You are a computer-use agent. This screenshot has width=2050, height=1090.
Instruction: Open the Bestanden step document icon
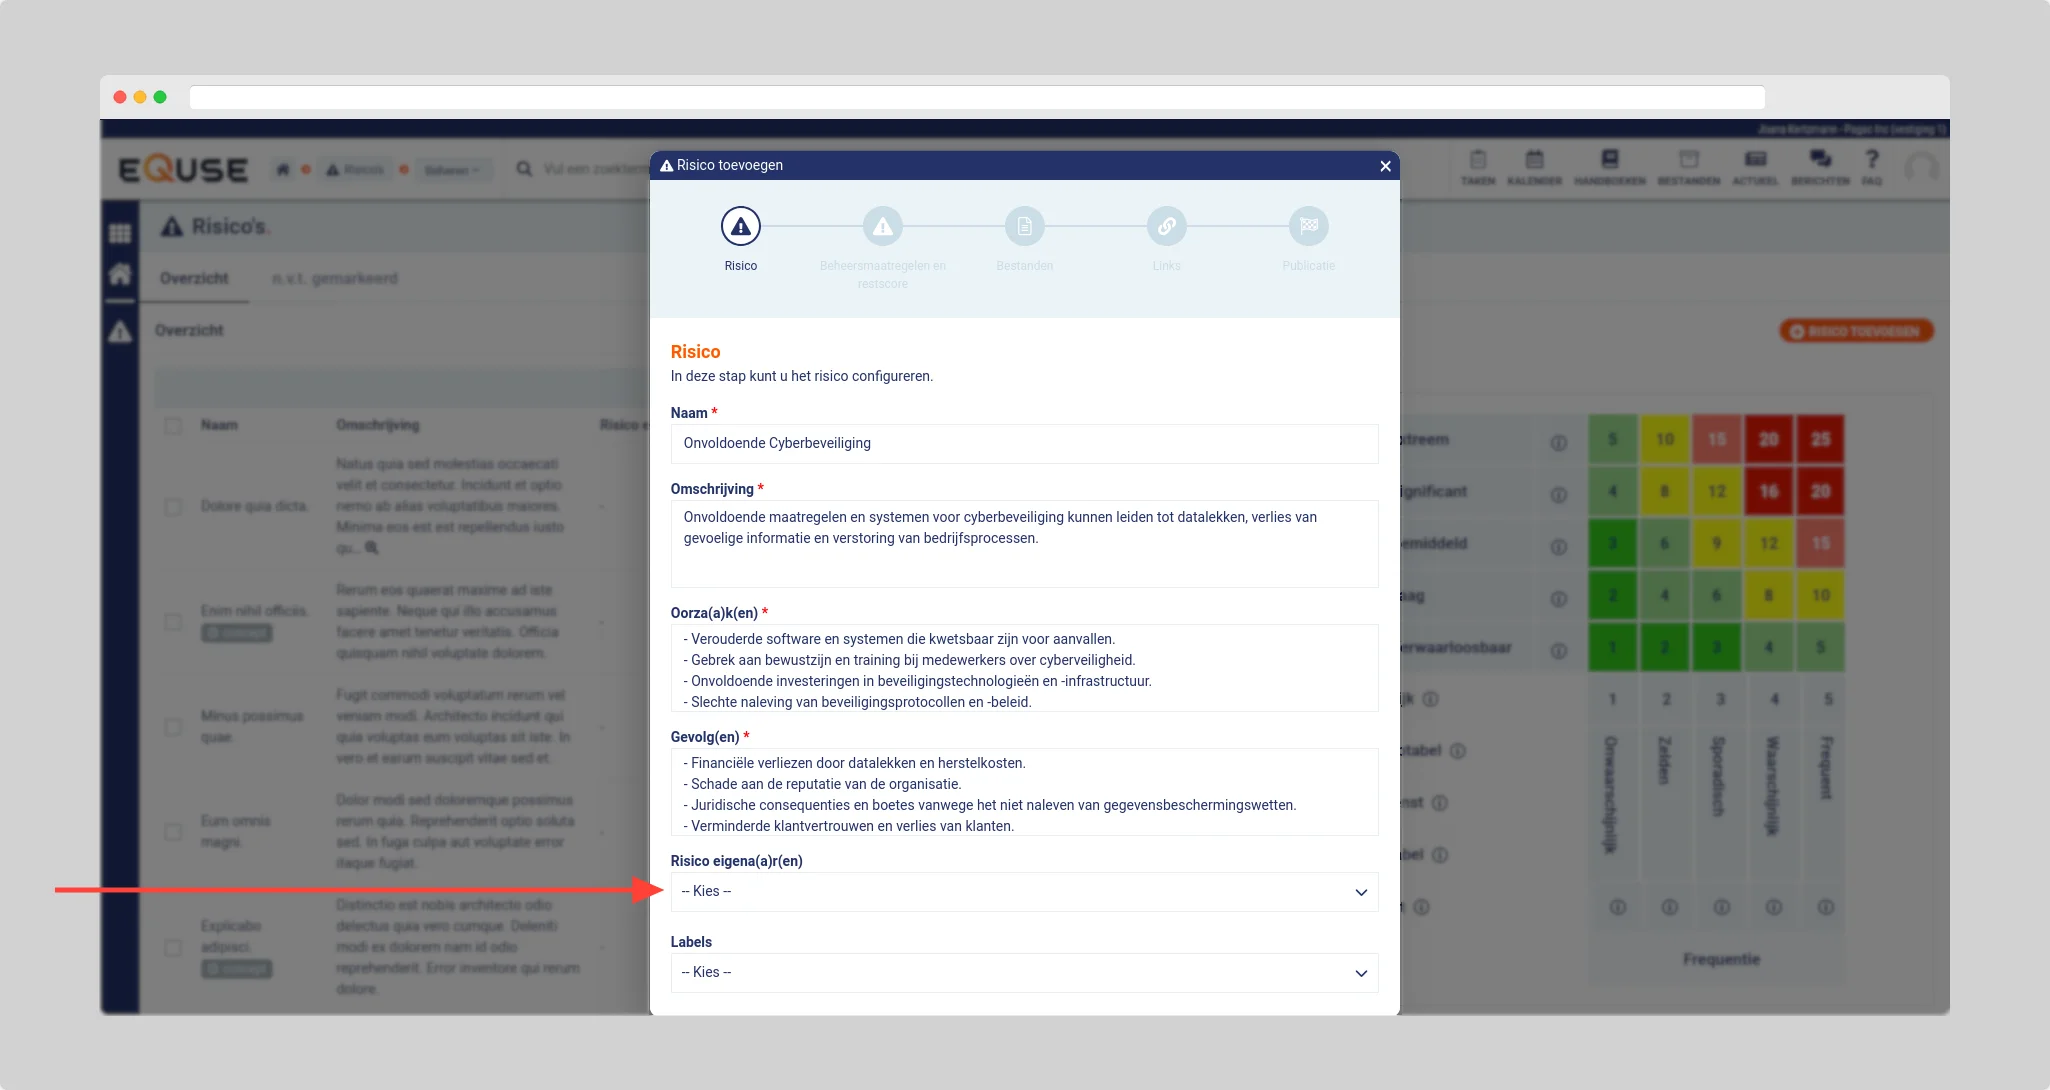(1024, 227)
